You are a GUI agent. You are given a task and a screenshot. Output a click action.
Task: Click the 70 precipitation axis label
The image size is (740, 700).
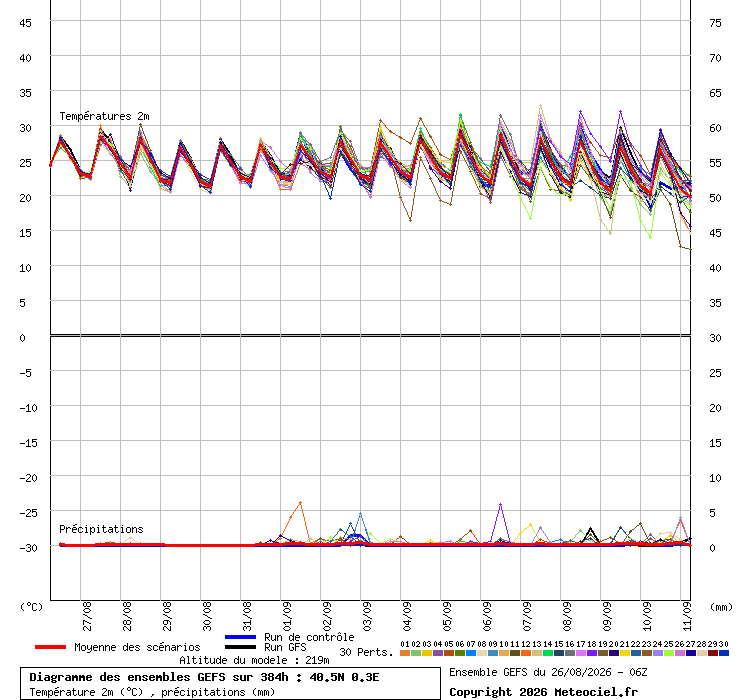(x=715, y=58)
